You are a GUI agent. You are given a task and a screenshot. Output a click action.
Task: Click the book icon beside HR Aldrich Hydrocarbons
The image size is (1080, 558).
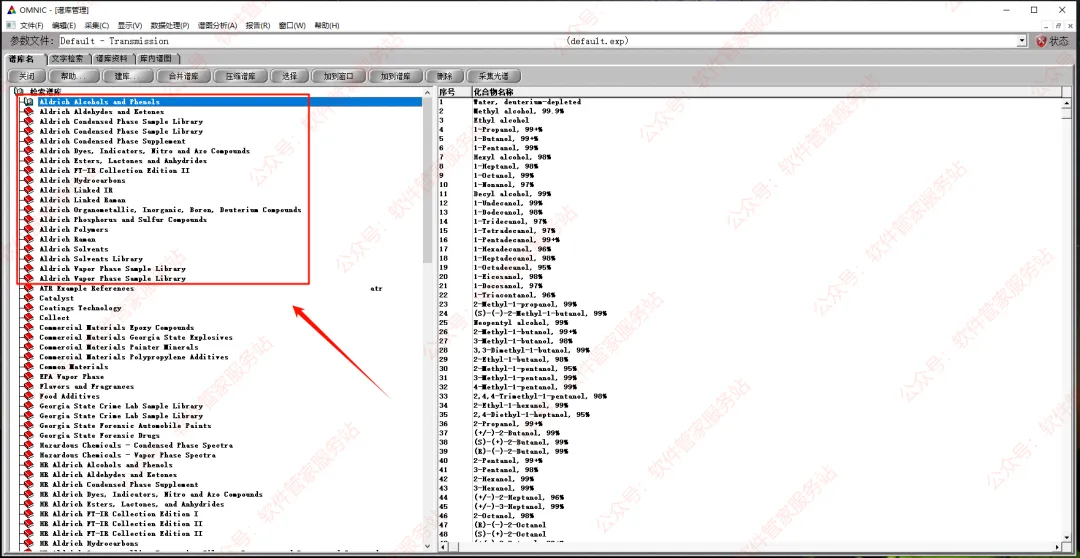[28, 544]
